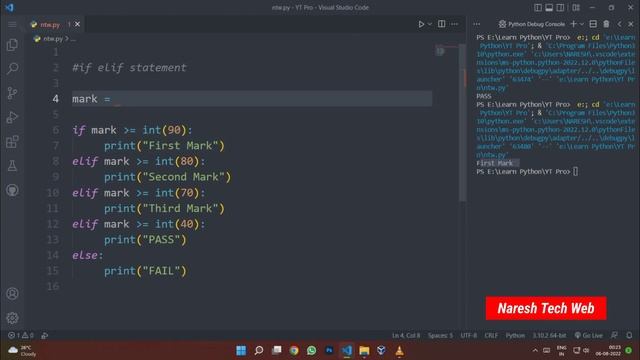Click the print("Second Mark") line
The height and width of the screenshot is (360, 640).
pos(167,177)
